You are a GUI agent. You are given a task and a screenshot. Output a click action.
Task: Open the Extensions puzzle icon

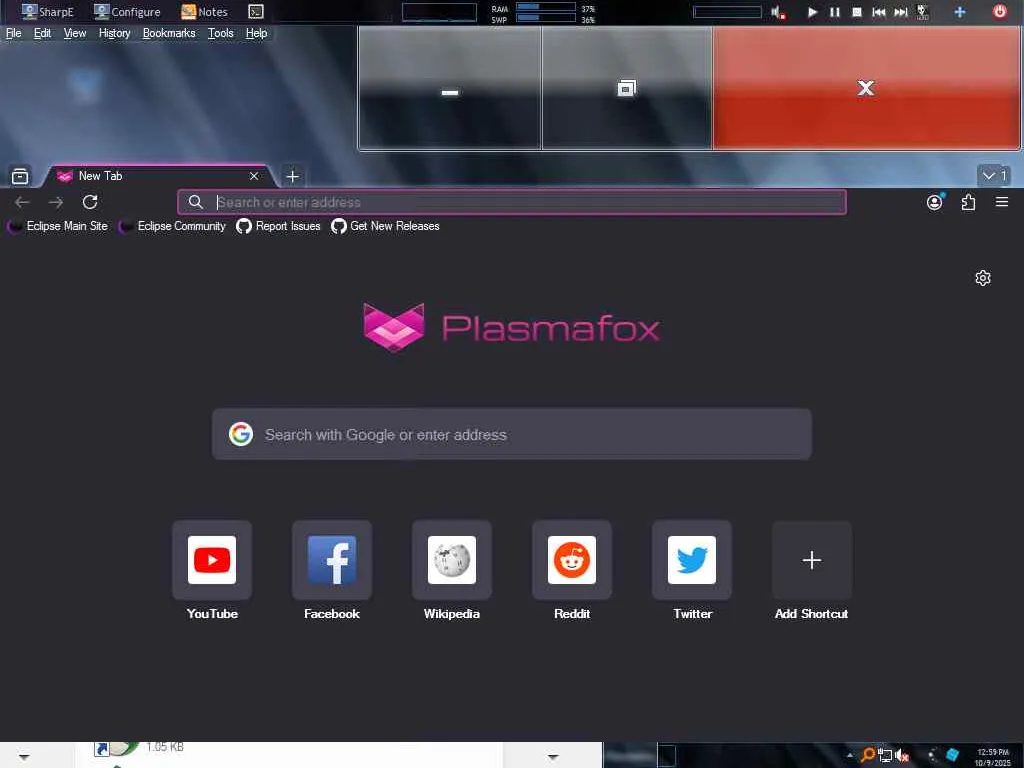click(x=968, y=202)
